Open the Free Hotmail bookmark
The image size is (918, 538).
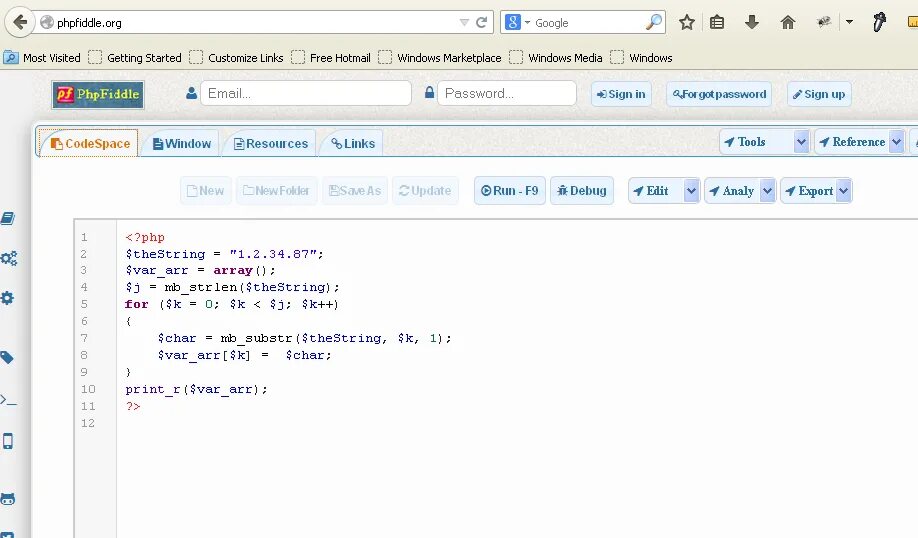coord(331,58)
